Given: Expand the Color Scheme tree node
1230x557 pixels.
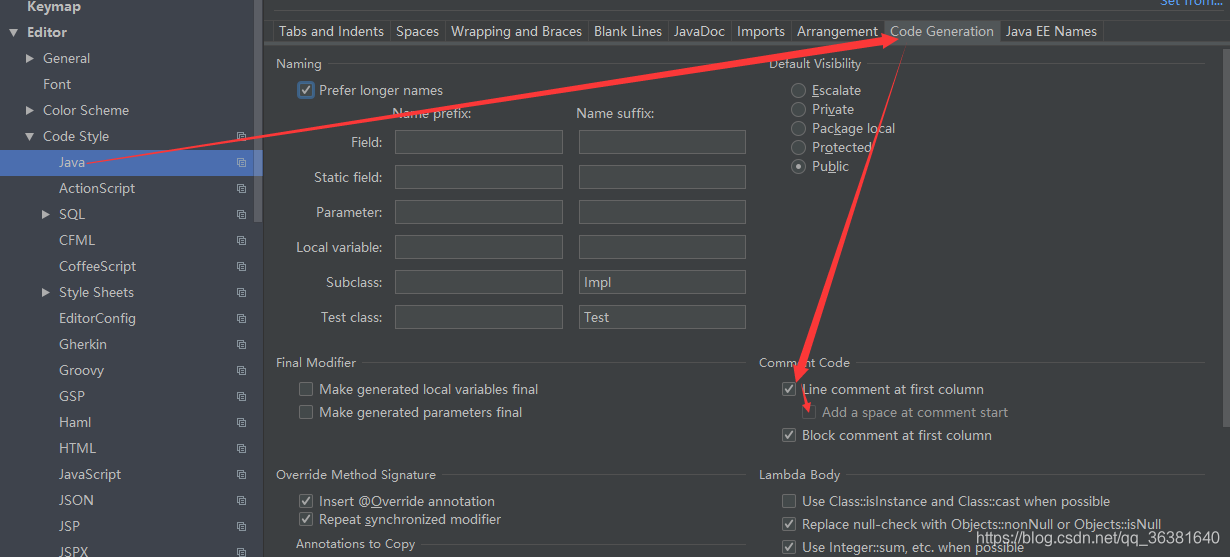Looking at the screenshot, I should pos(30,110).
